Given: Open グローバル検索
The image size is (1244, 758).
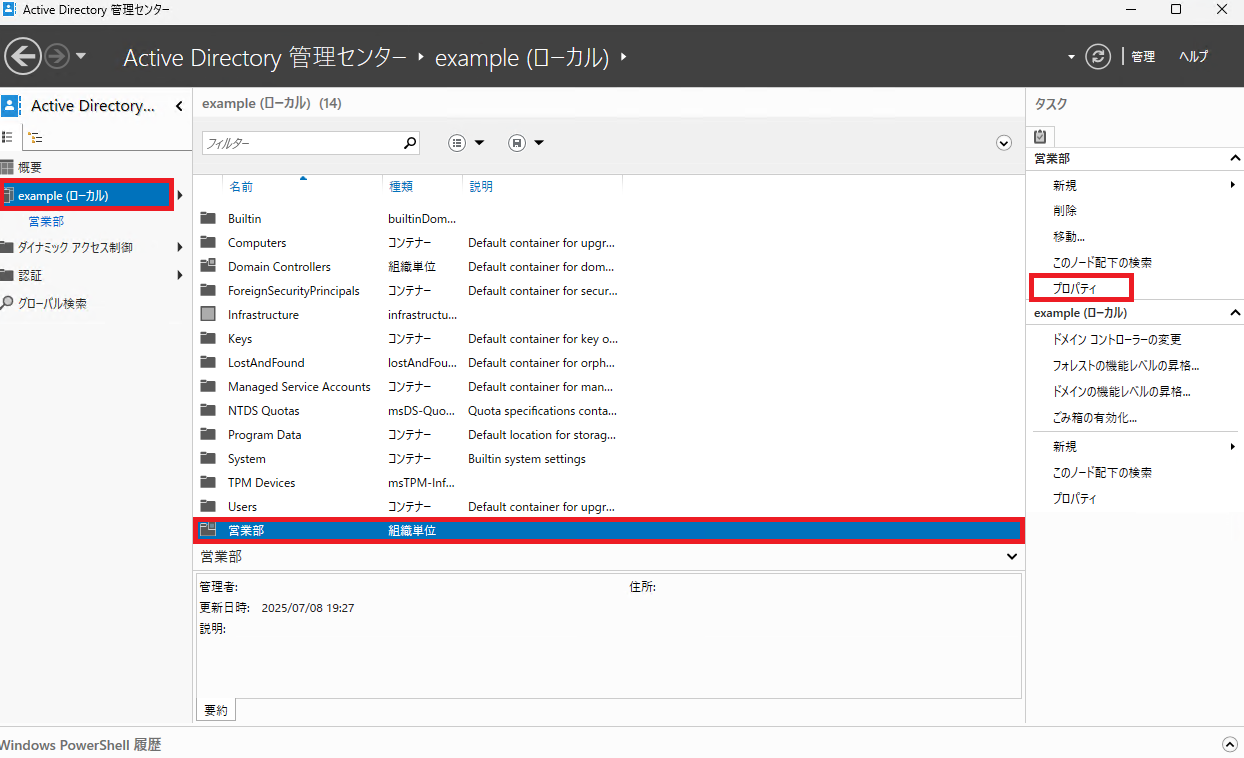Looking at the screenshot, I should [x=52, y=303].
